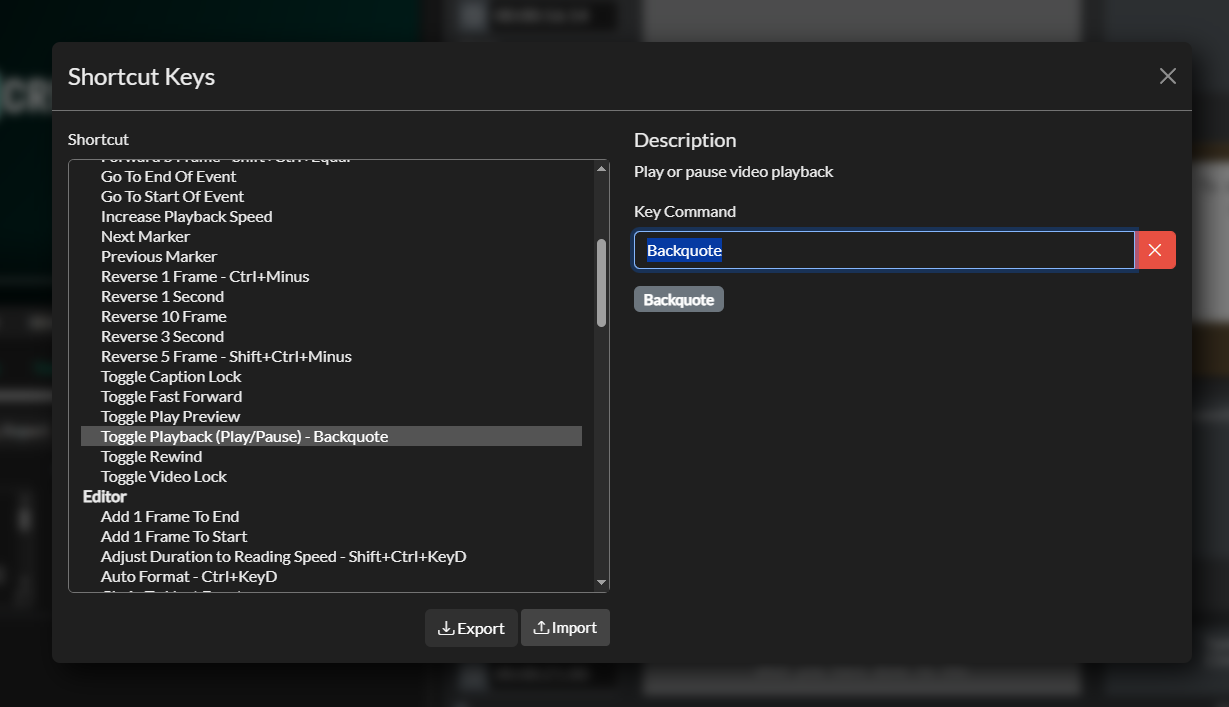This screenshot has width=1229, height=707.
Task: Select Toggle Playback (Play/Pause) shortcut
Action: pos(331,437)
